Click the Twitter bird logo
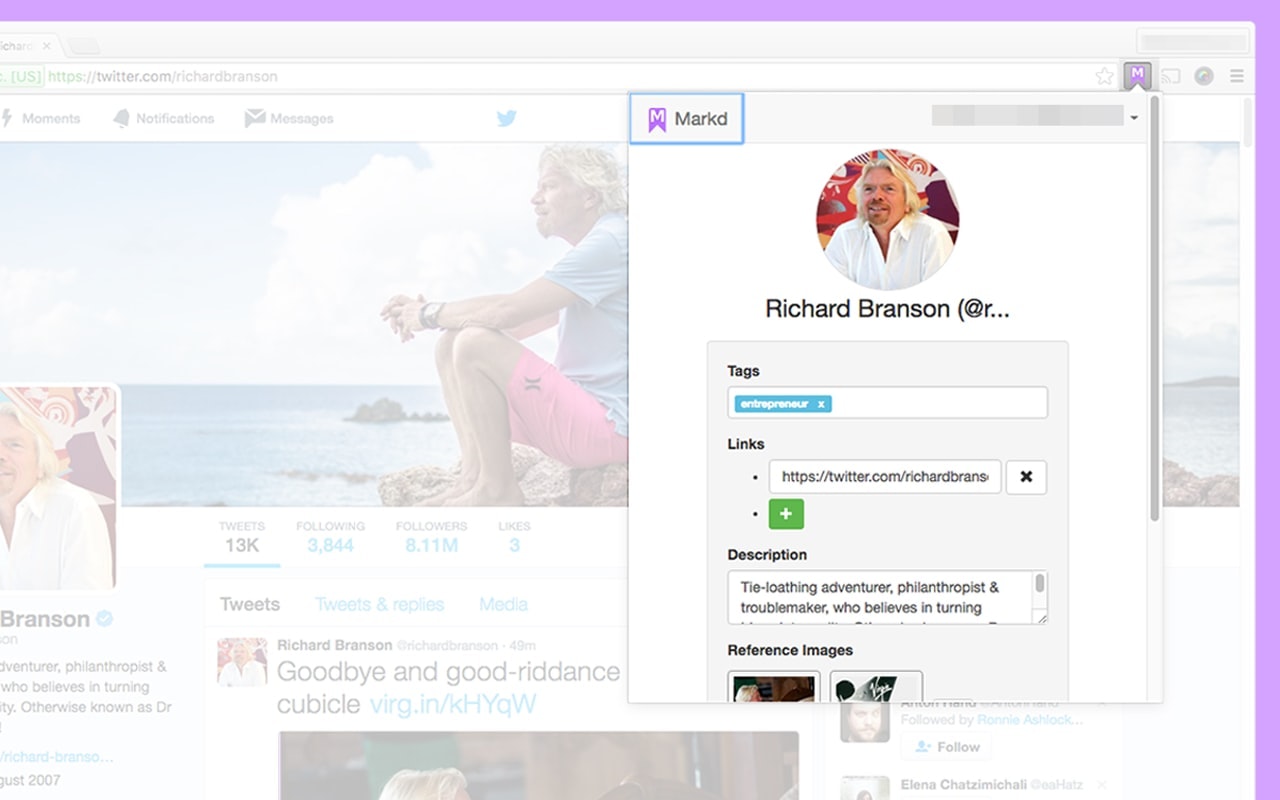The image size is (1280, 800). pyautogui.click(x=507, y=118)
